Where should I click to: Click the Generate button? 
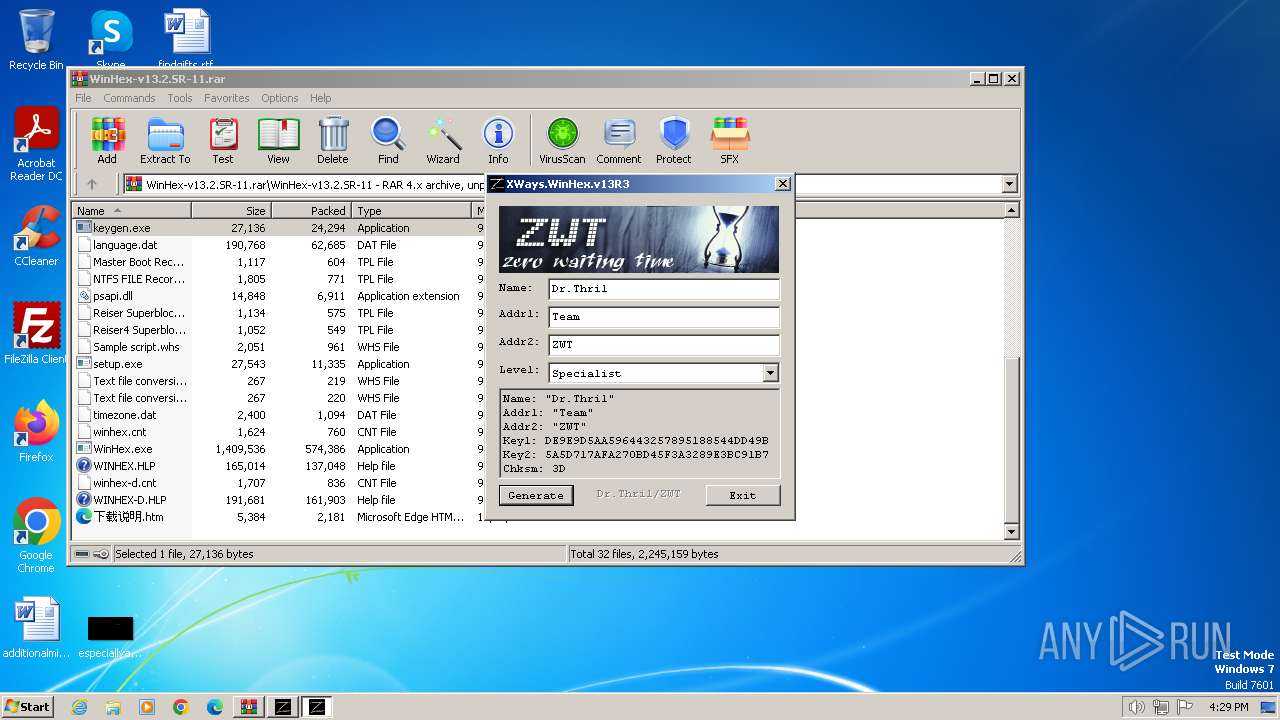point(536,495)
